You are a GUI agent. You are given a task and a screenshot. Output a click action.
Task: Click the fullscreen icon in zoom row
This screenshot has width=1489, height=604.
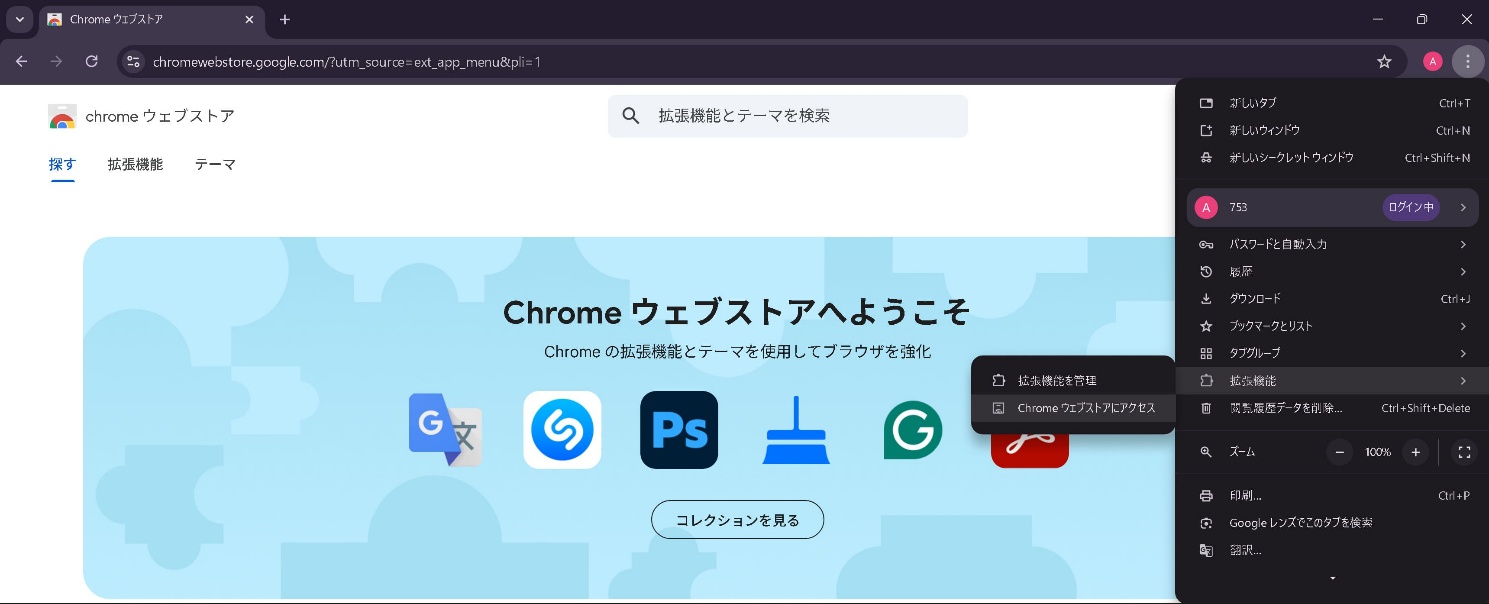click(x=1464, y=452)
